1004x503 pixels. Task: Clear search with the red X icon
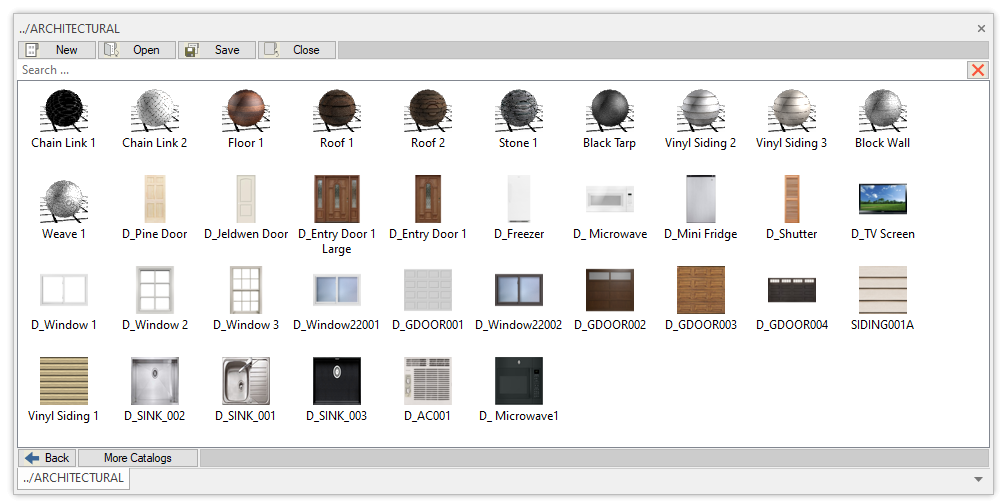tap(977, 70)
